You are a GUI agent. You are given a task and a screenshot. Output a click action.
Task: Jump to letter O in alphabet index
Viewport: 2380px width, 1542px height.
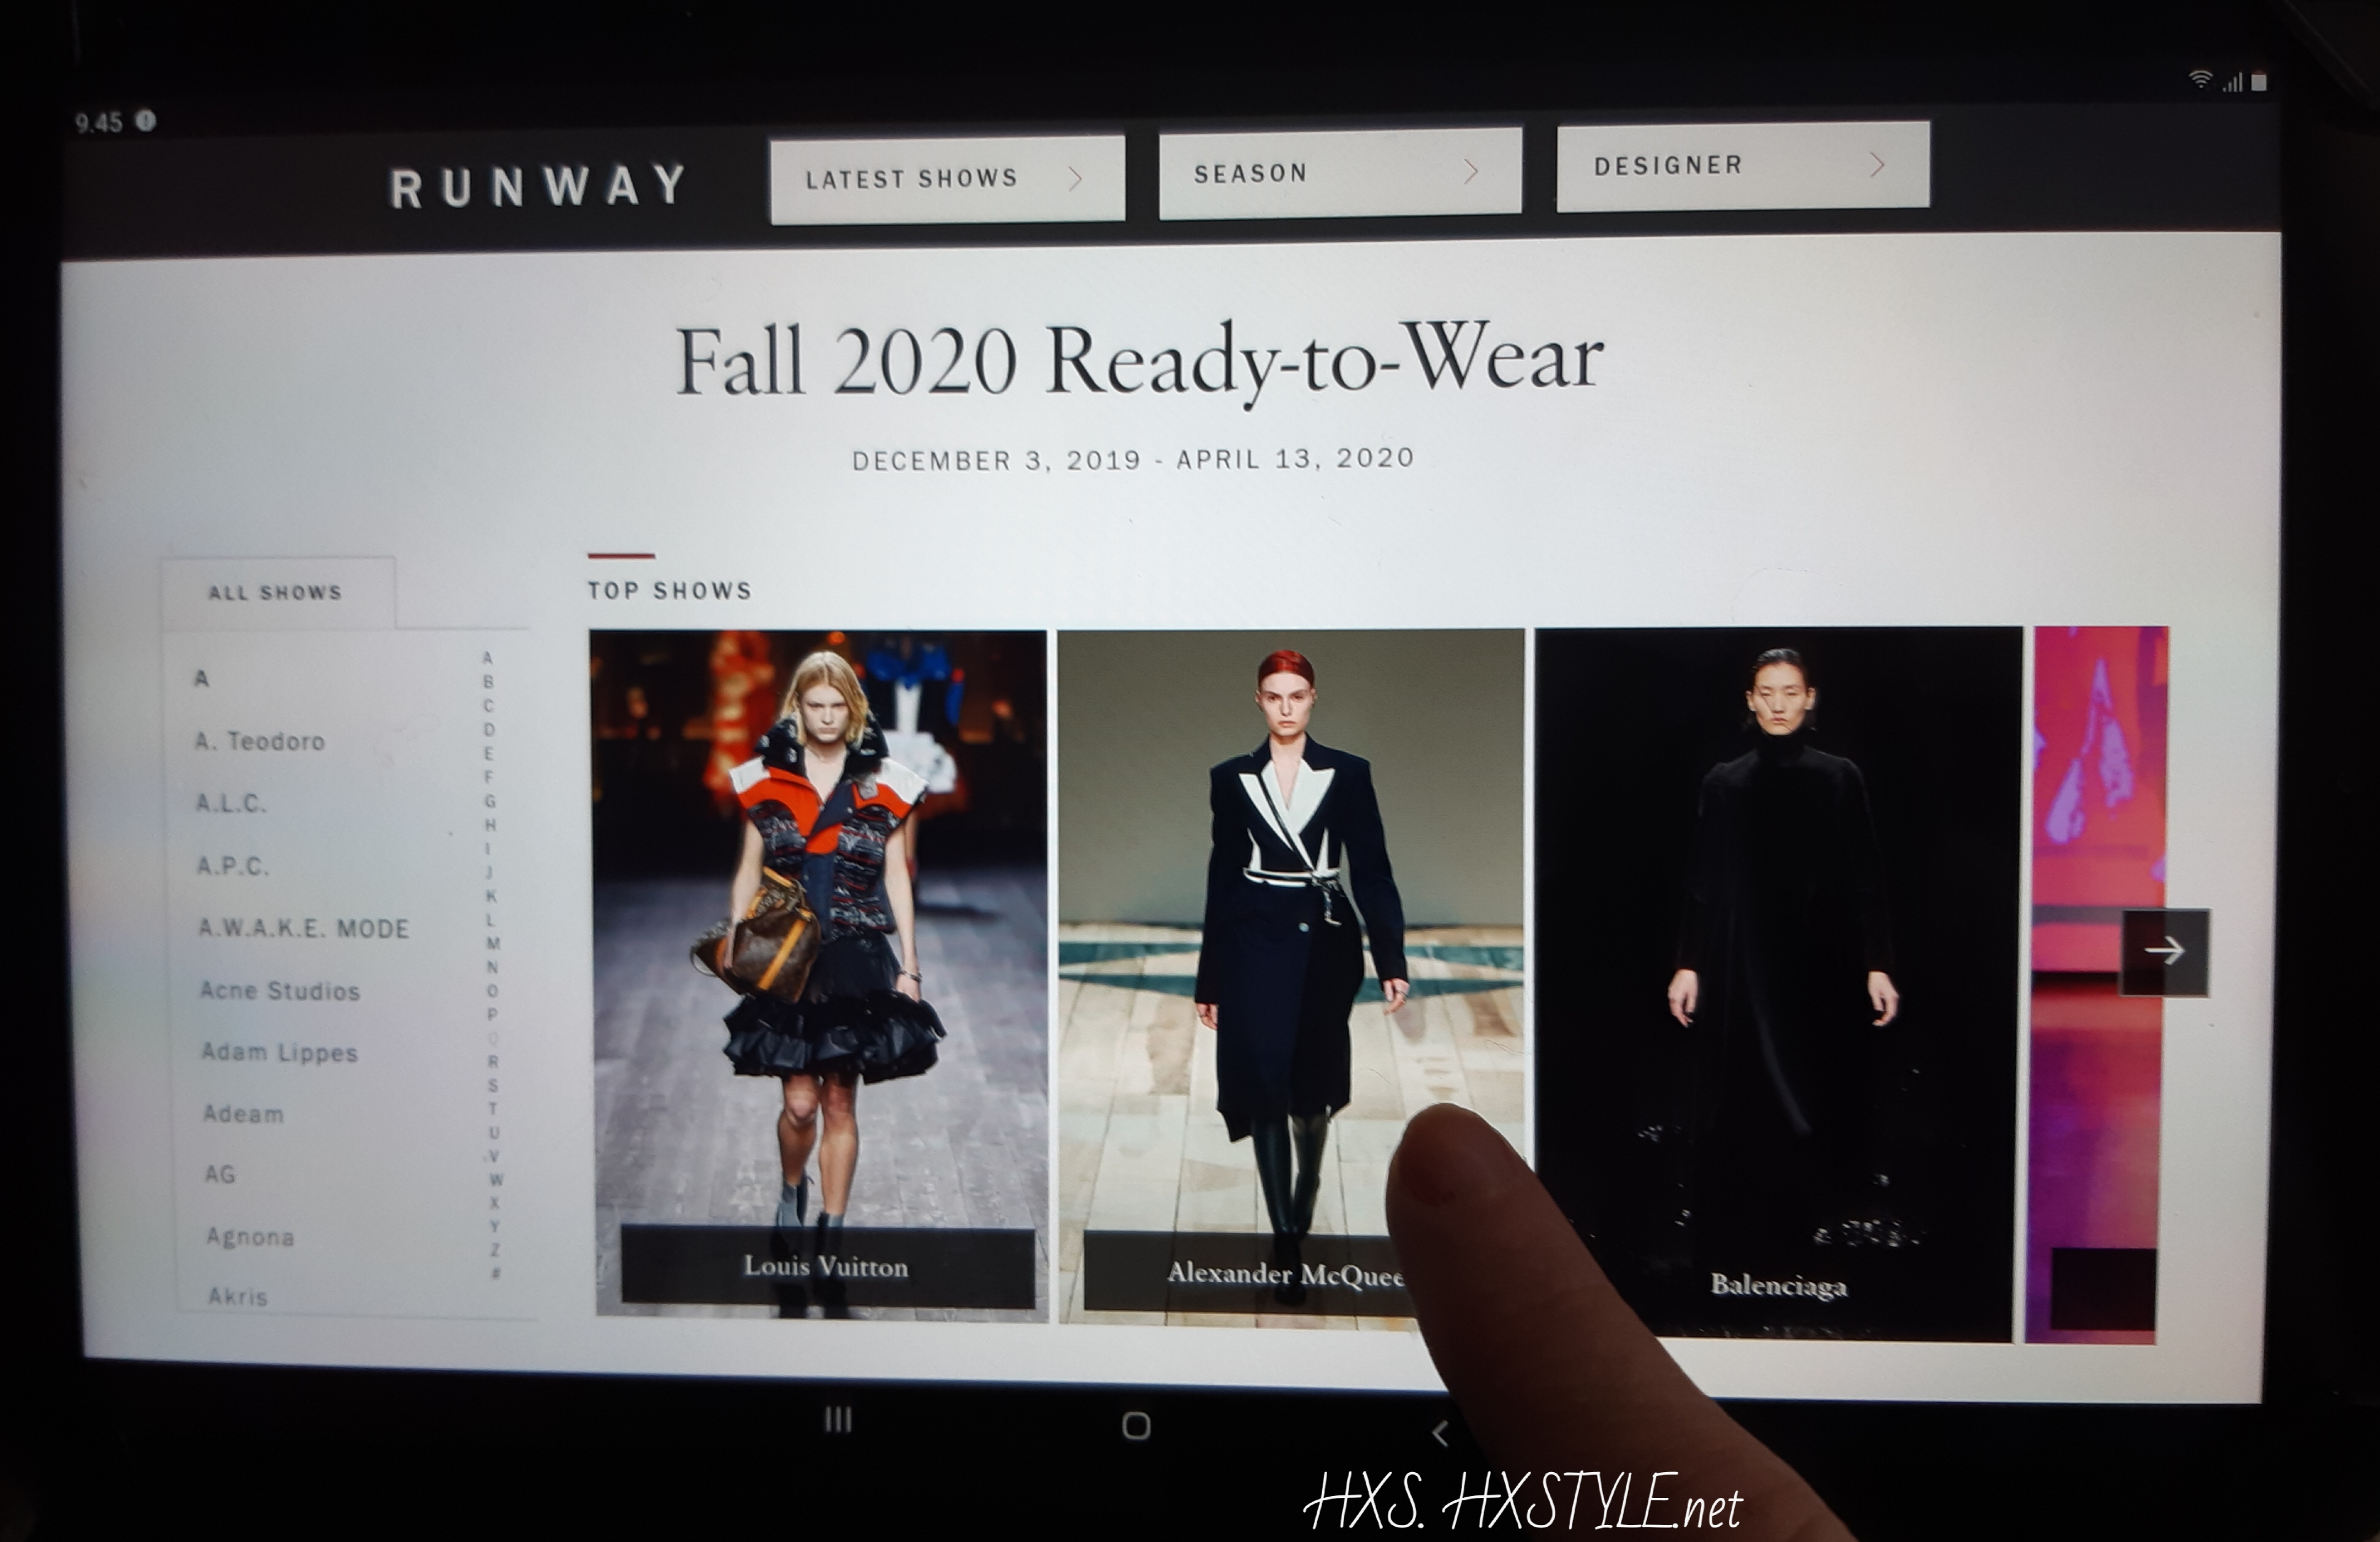[492, 991]
